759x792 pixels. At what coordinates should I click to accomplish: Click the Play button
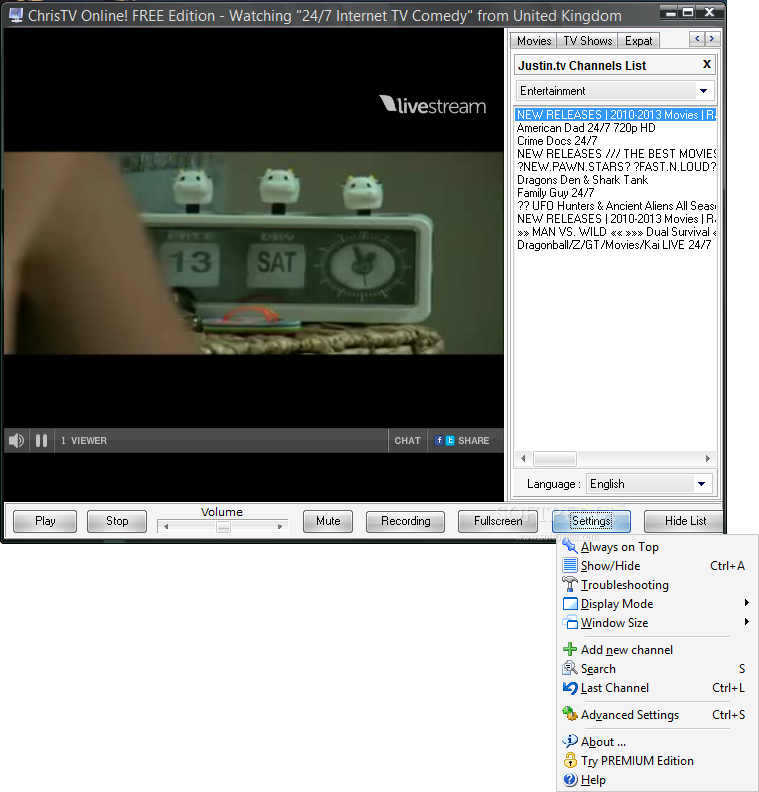45,521
